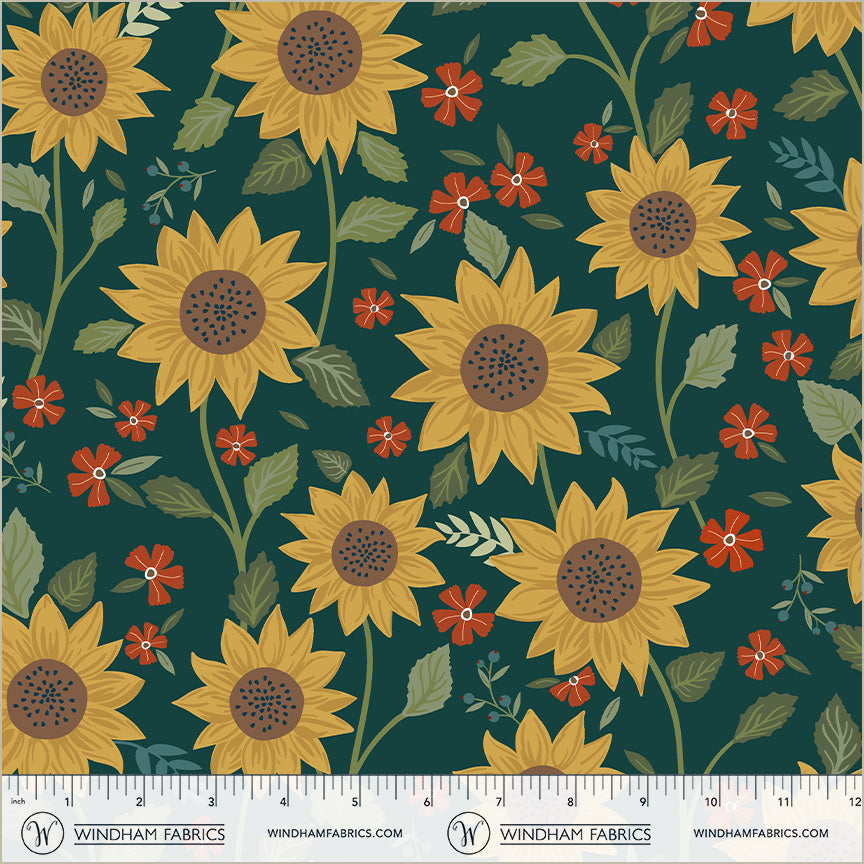The height and width of the screenshot is (864, 864).
Task: Click the sunflower in the top-left corner
Action: coord(72,82)
